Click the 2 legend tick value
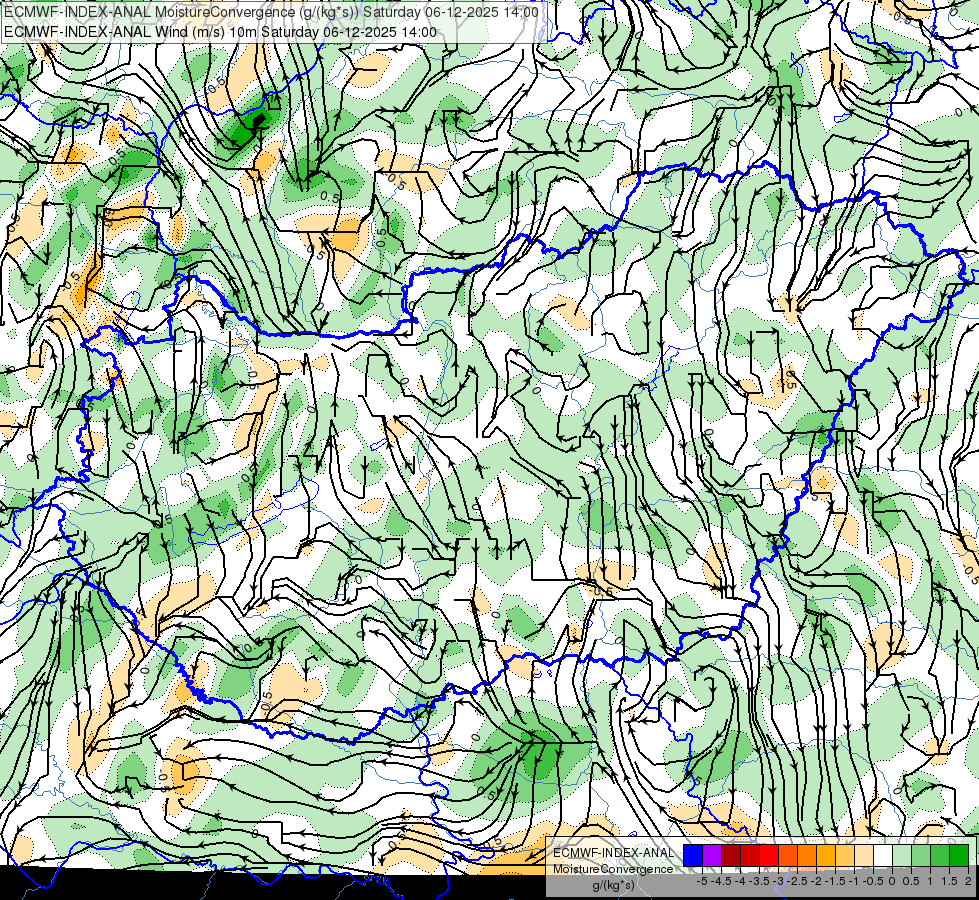Viewport: 979px width, 900px height. pos(968,881)
